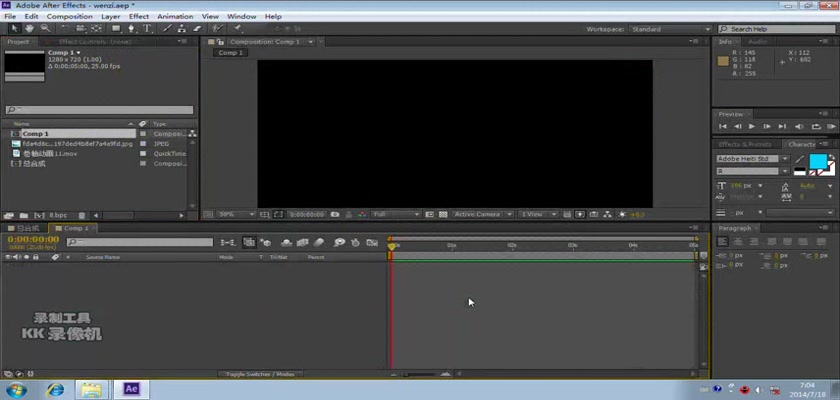Toggle Frame Blending for timeline layers
Screen dimensions: 840x400
tap(303, 243)
